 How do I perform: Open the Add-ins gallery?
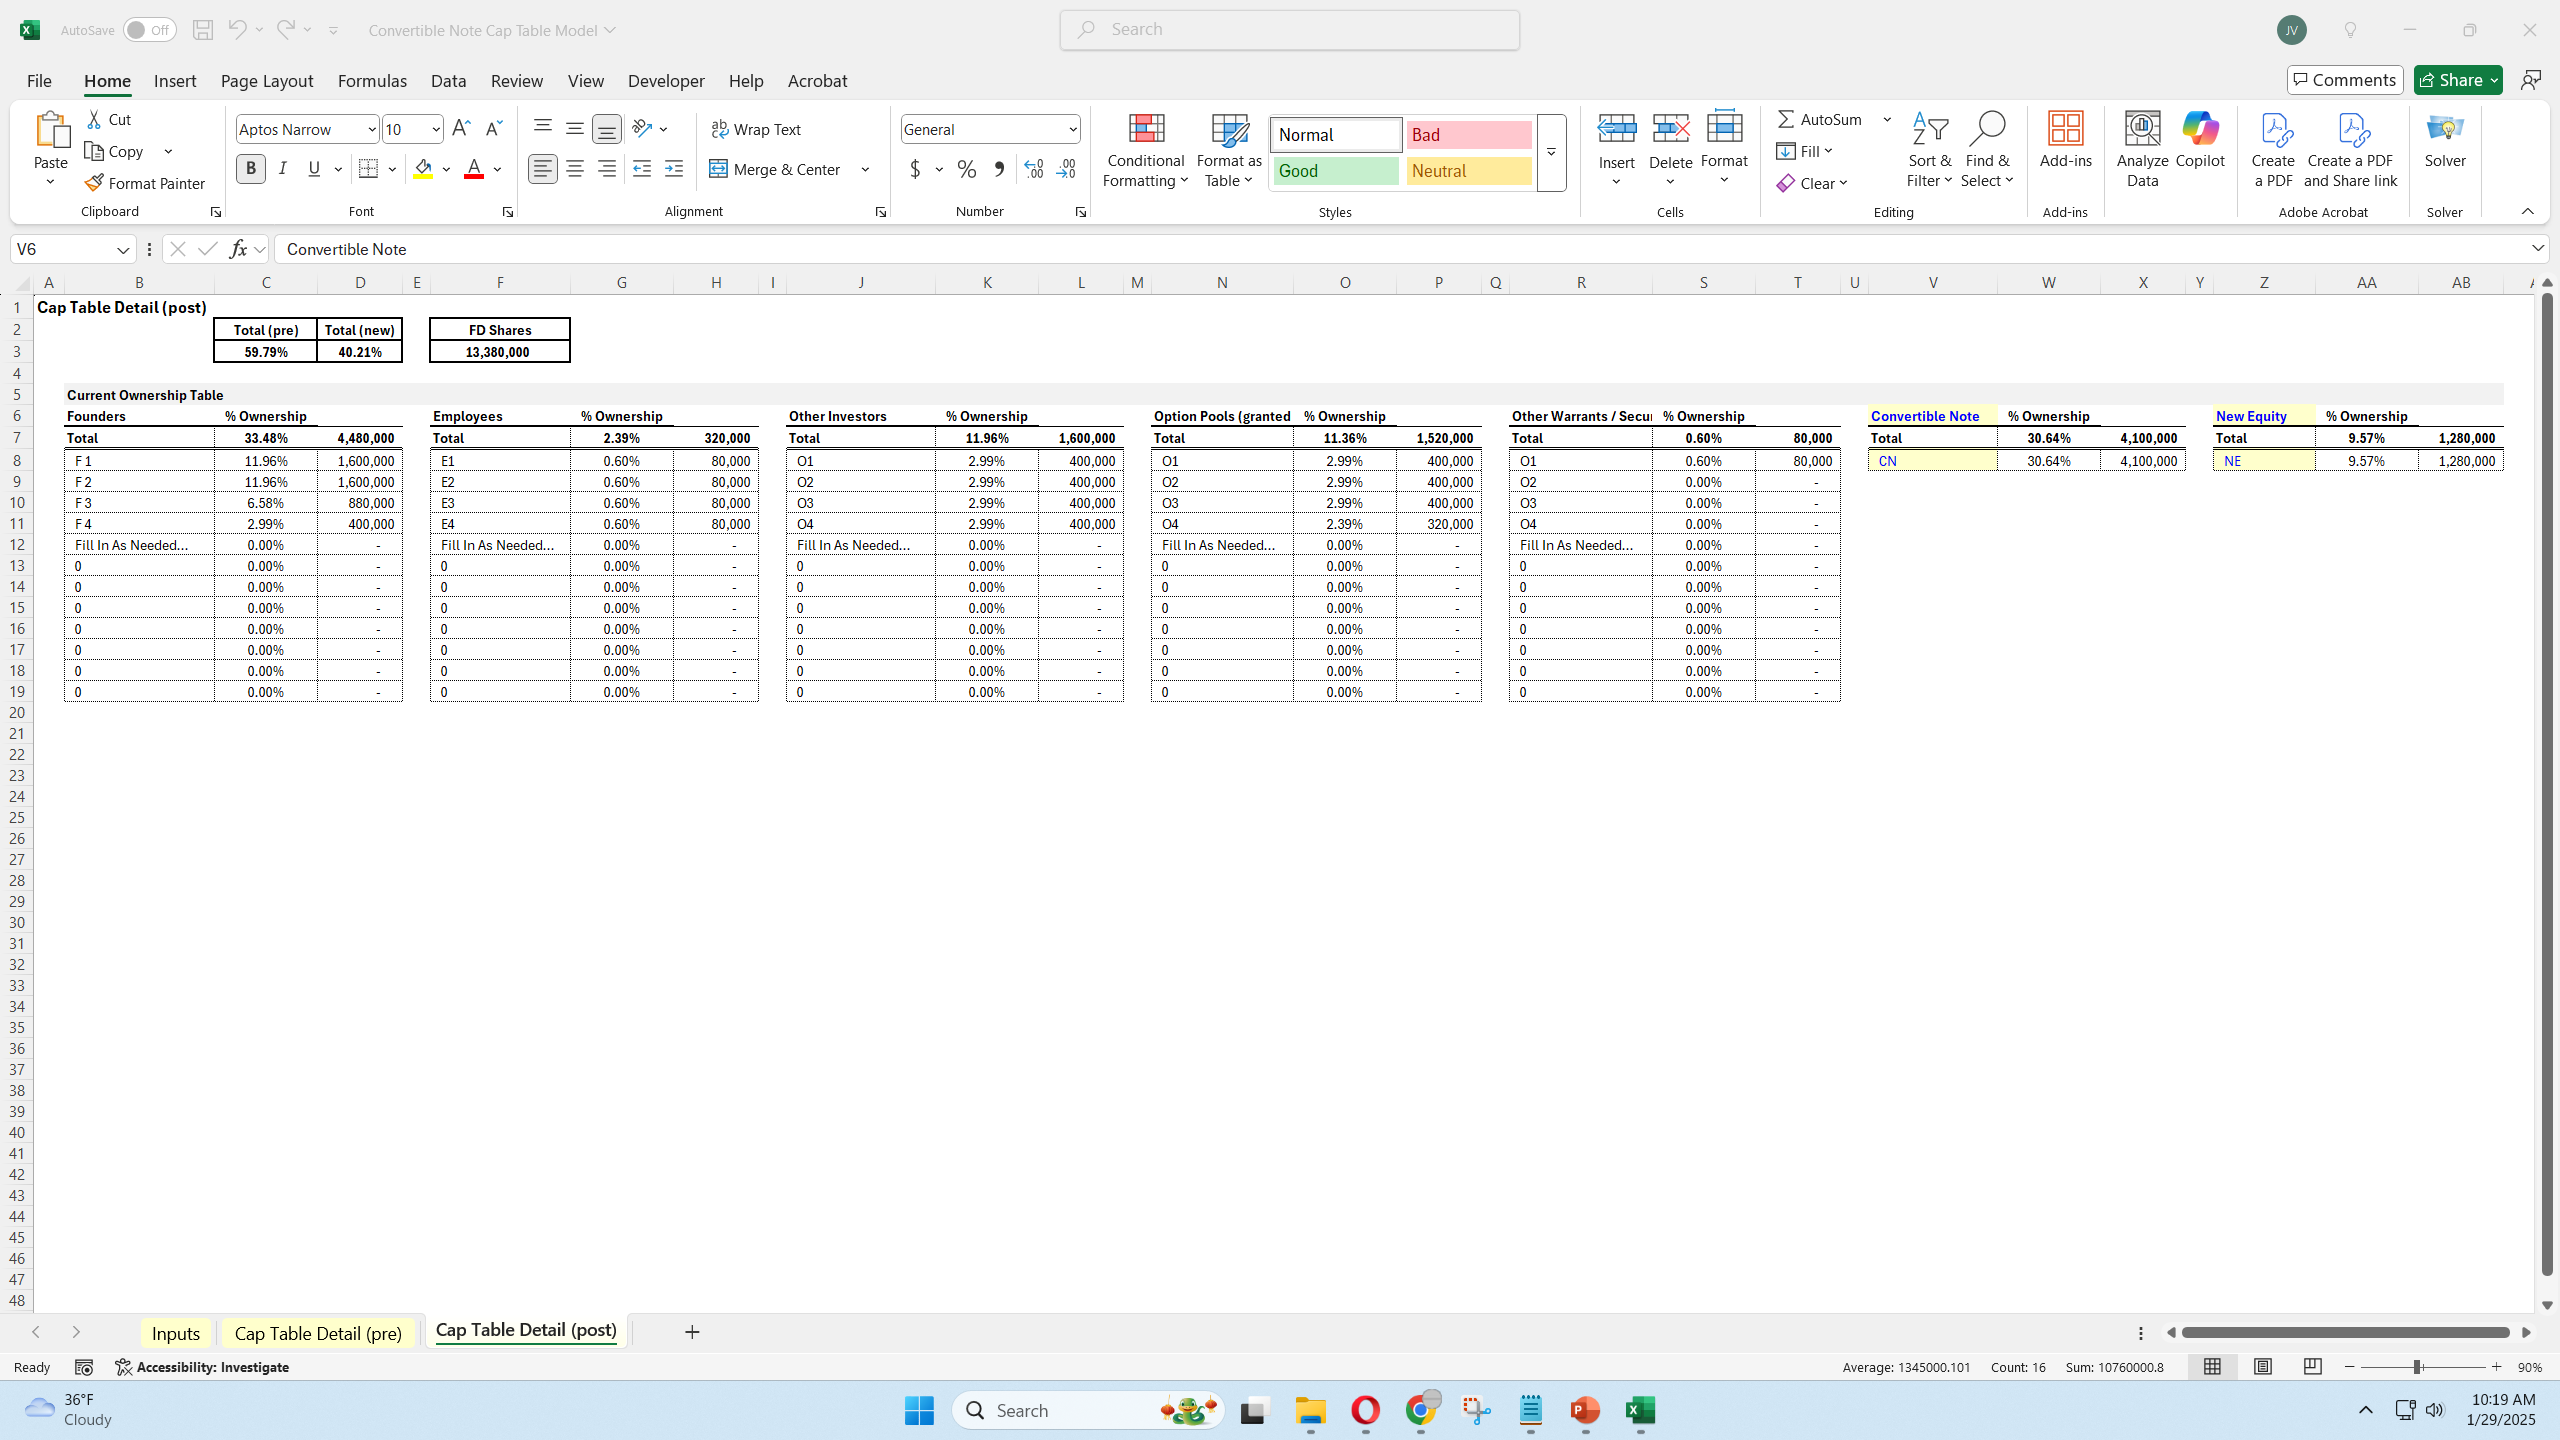click(x=2065, y=140)
